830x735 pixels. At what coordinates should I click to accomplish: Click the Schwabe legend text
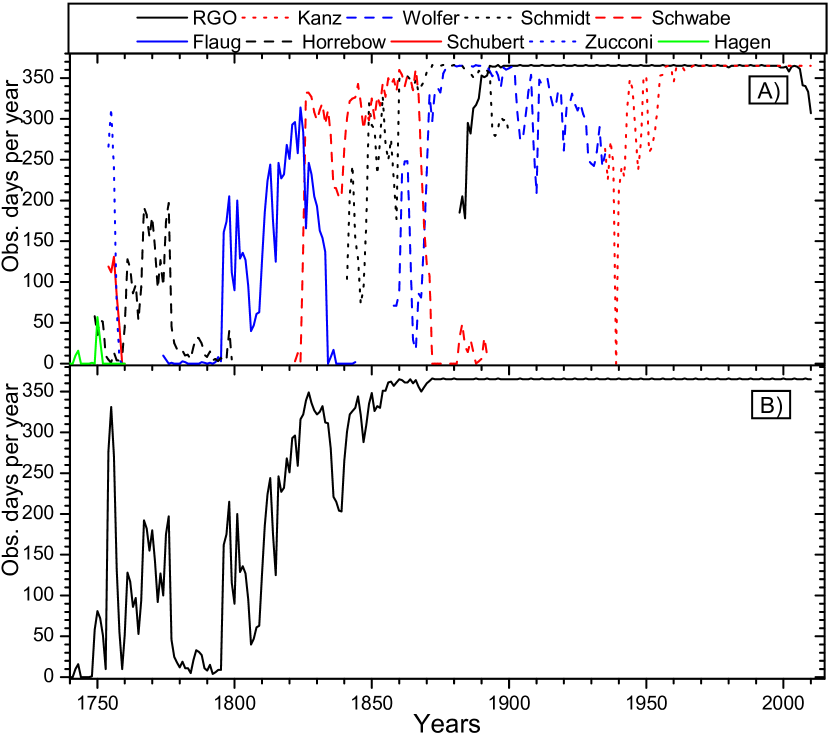coord(690,18)
